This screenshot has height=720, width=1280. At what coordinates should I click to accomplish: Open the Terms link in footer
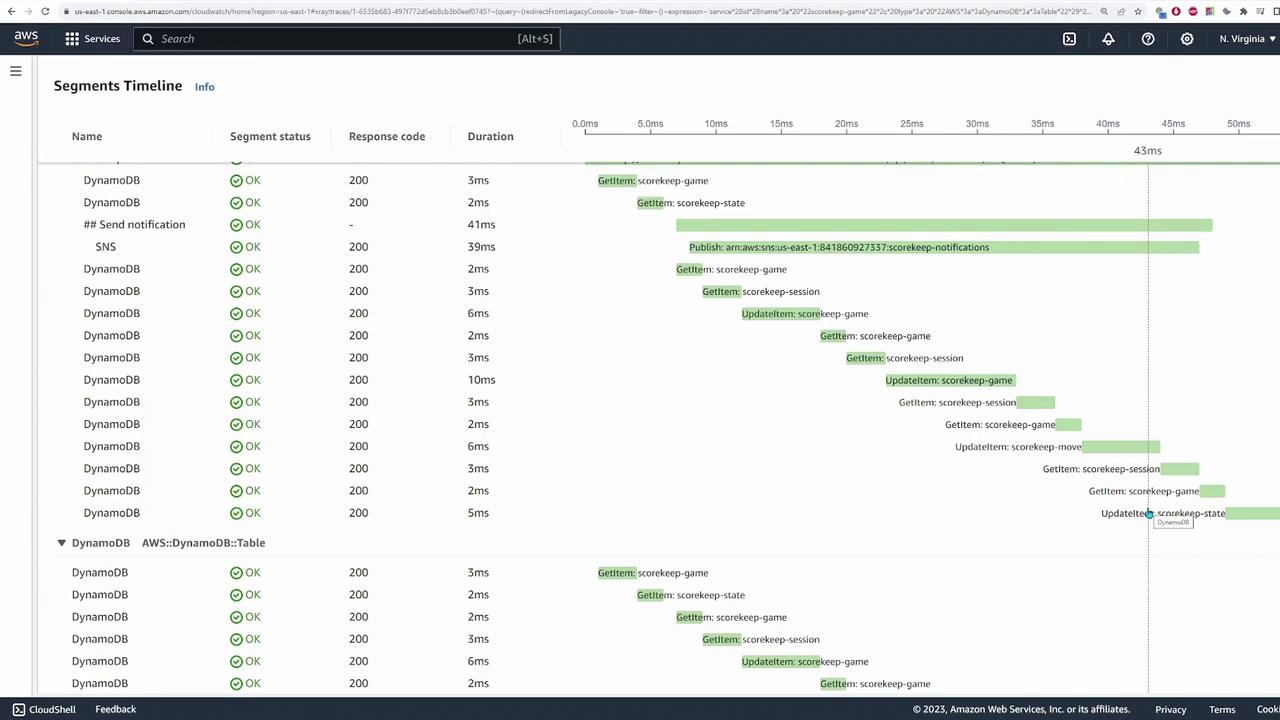point(1222,709)
